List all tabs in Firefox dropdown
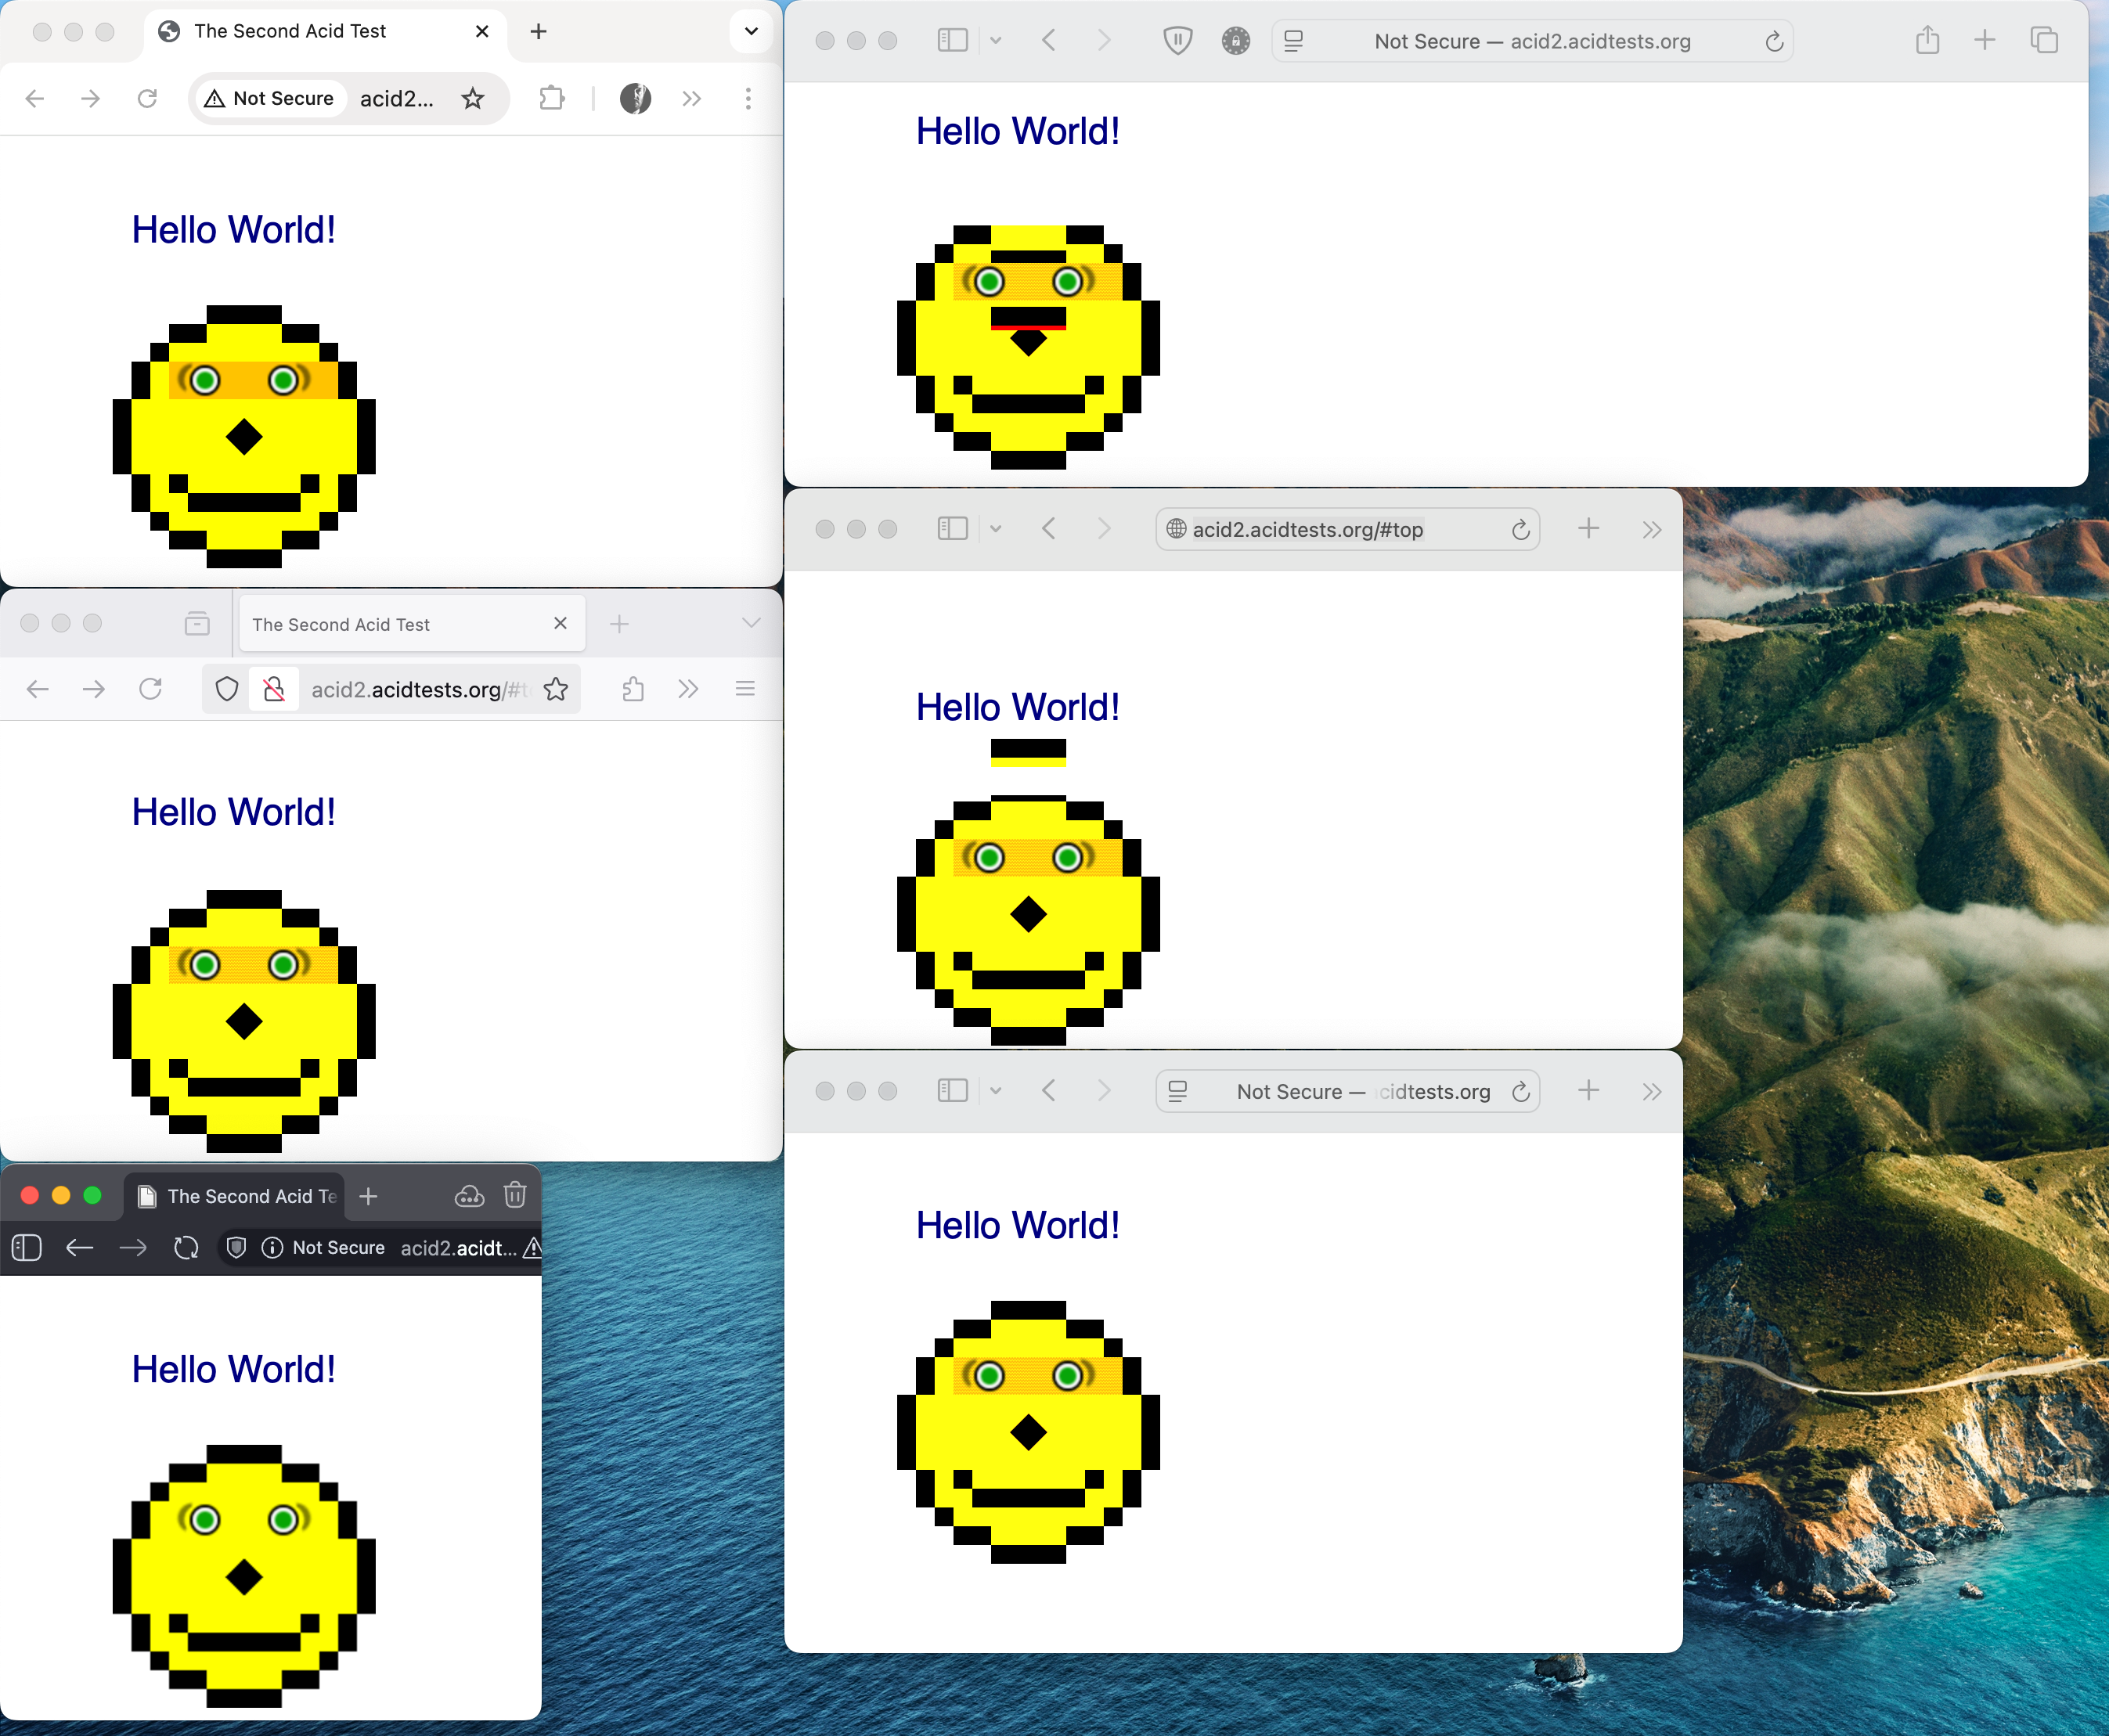 pos(751,623)
